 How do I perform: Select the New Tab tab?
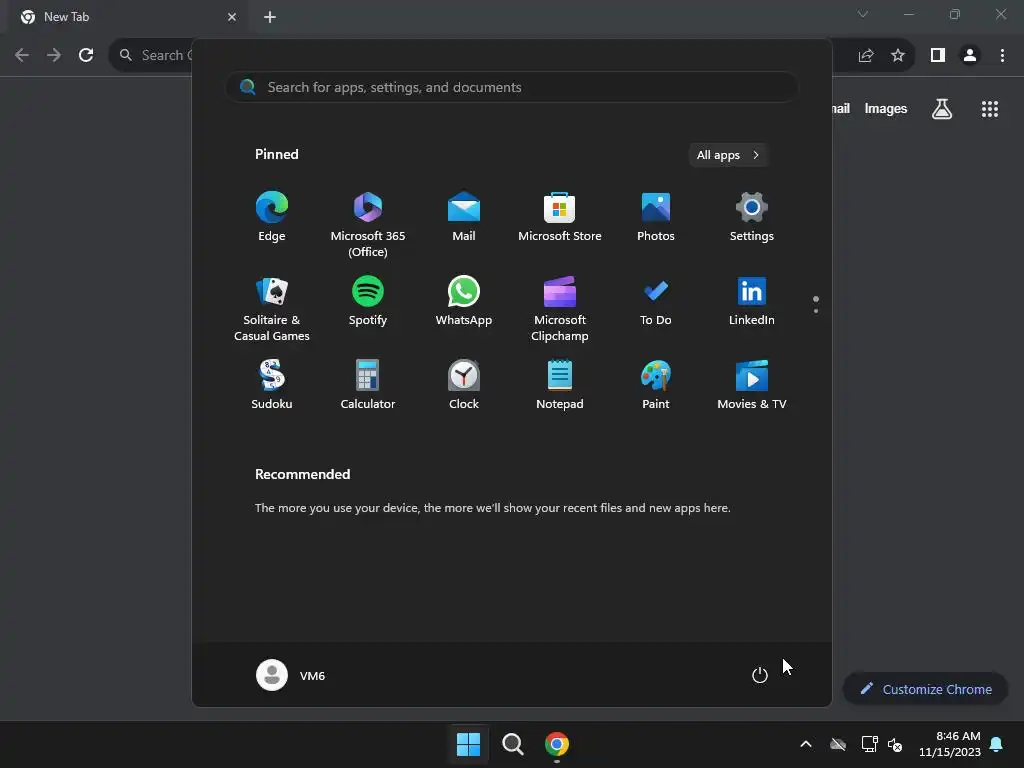coord(127,17)
